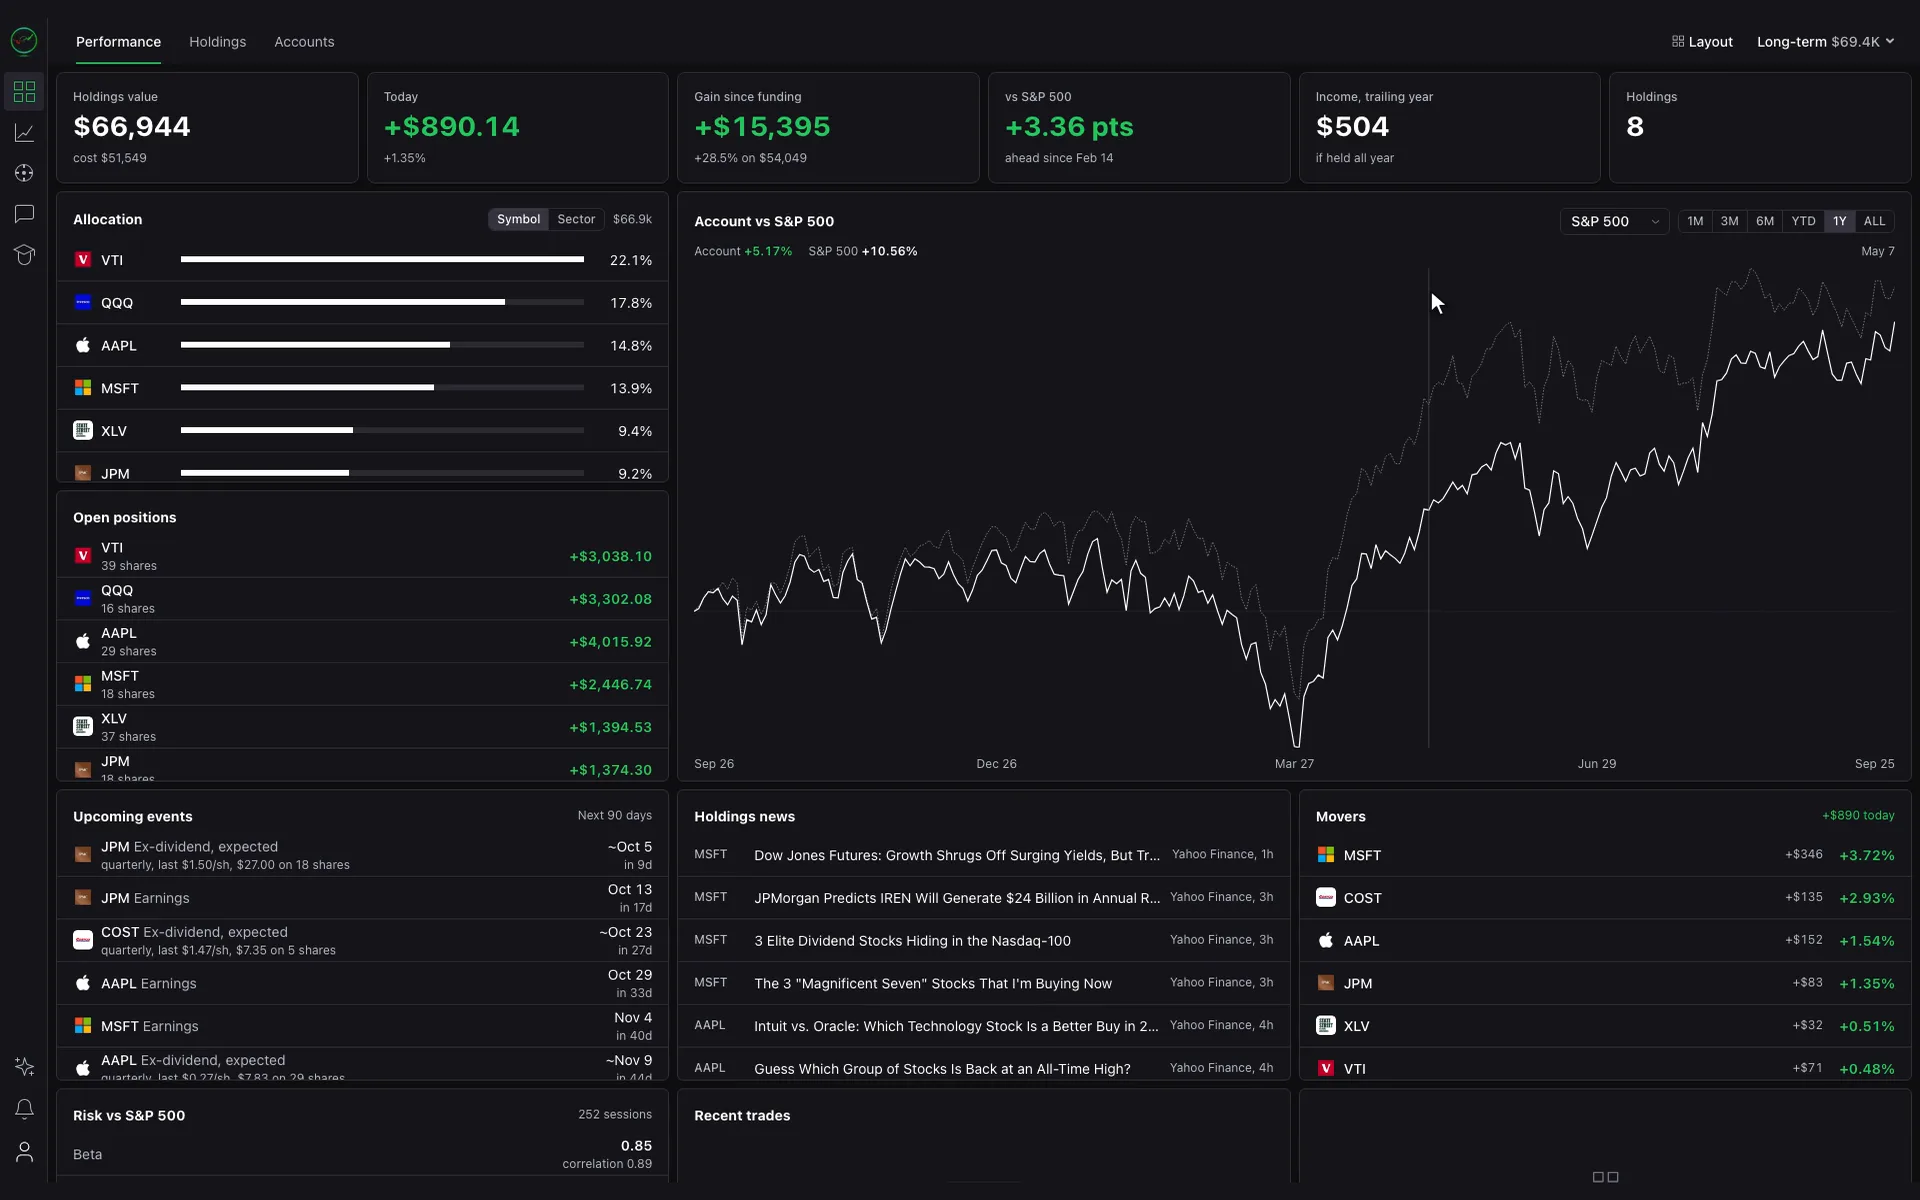Click the AAPL Earnings apple icon
The height and width of the screenshot is (1200, 1920).
click(83, 983)
